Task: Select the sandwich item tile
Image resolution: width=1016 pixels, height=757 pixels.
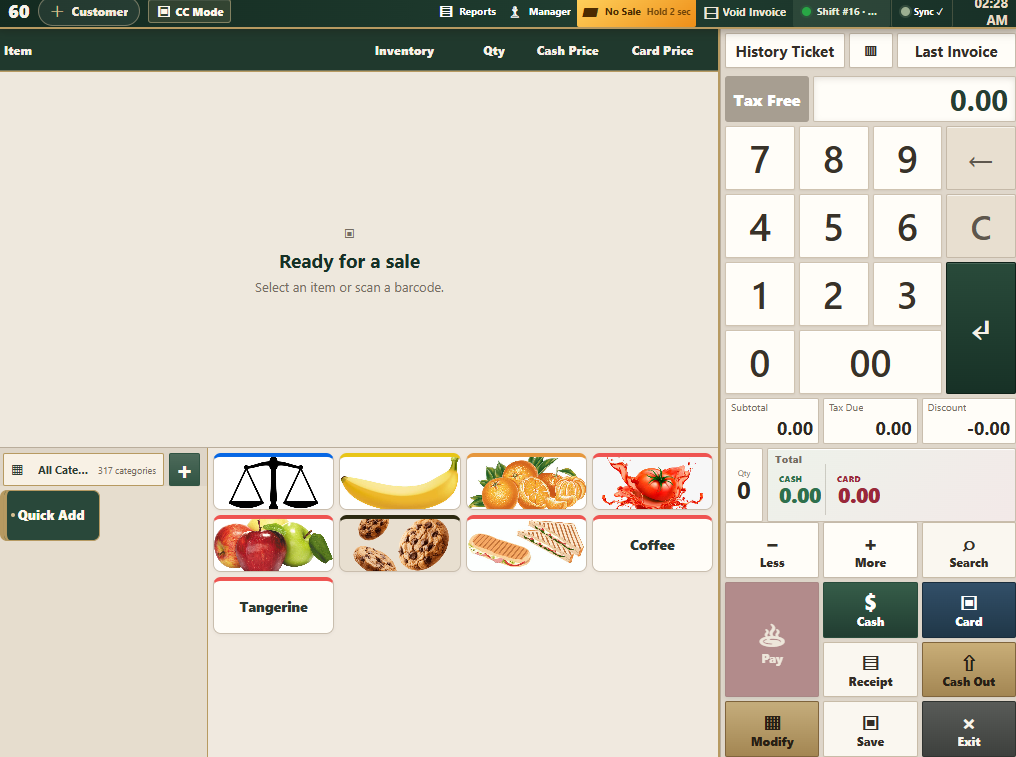Action: pos(526,544)
